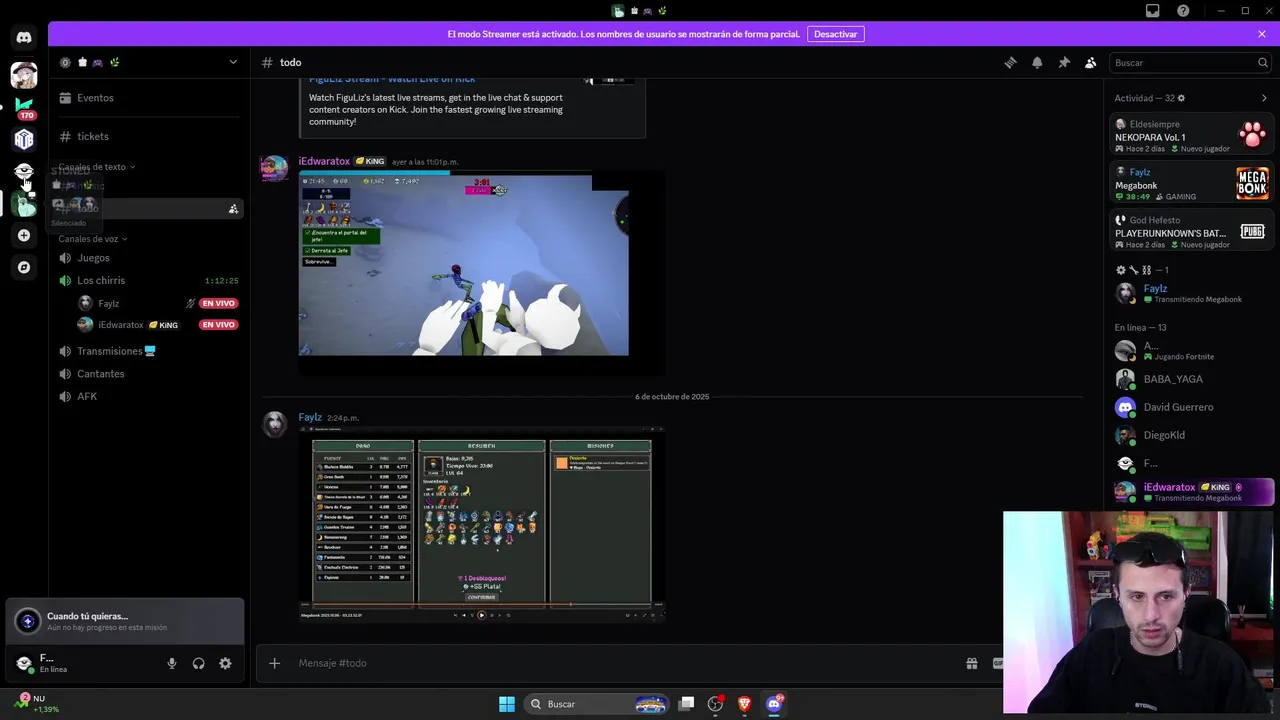Toggle microphone mute

tap(172, 663)
